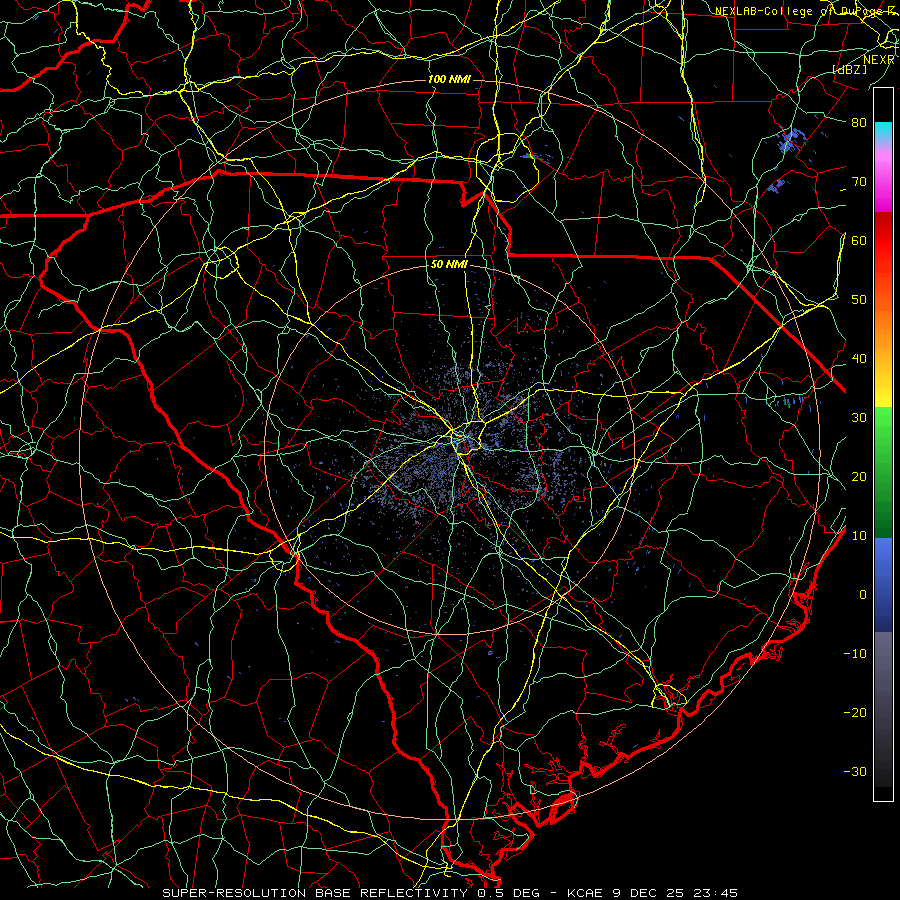Click the 0 value on the dBZ scale

coord(863,595)
